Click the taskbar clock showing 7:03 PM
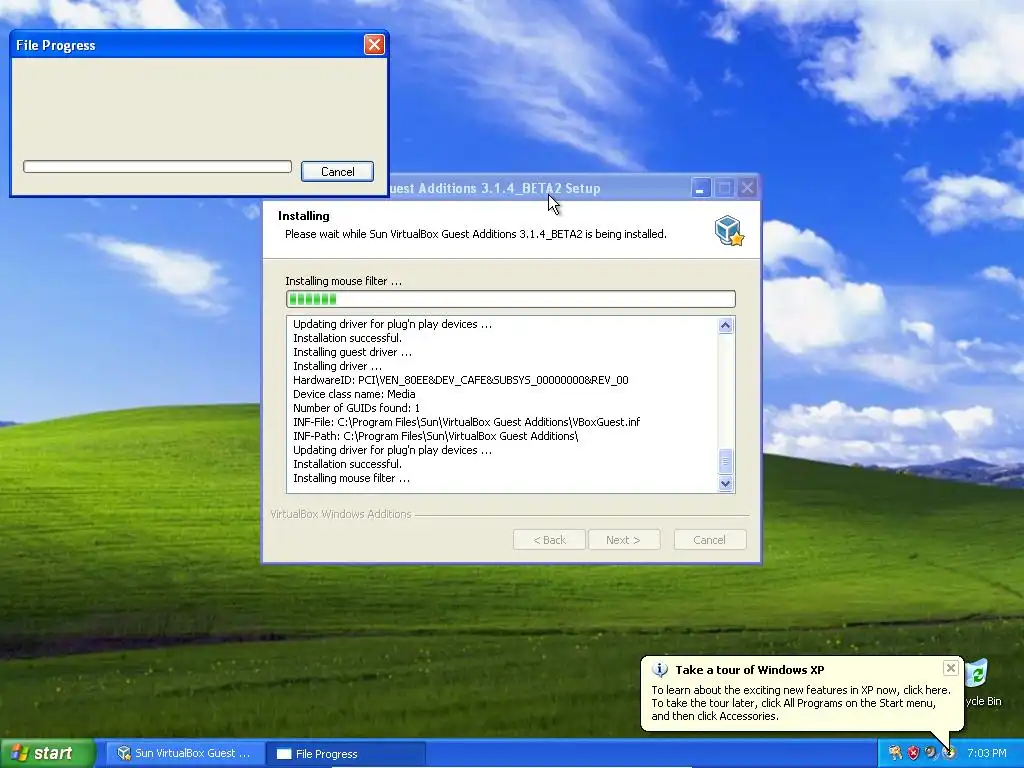 point(986,753)
